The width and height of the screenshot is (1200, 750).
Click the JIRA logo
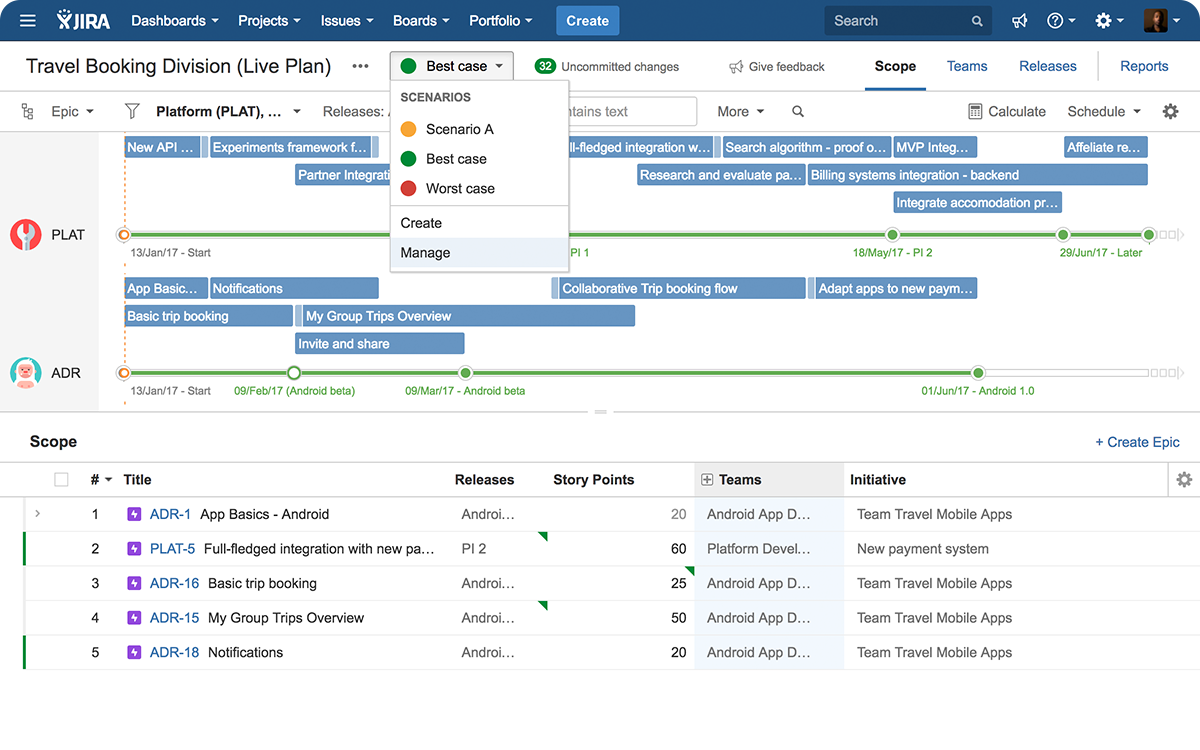[x=83, y=21]
